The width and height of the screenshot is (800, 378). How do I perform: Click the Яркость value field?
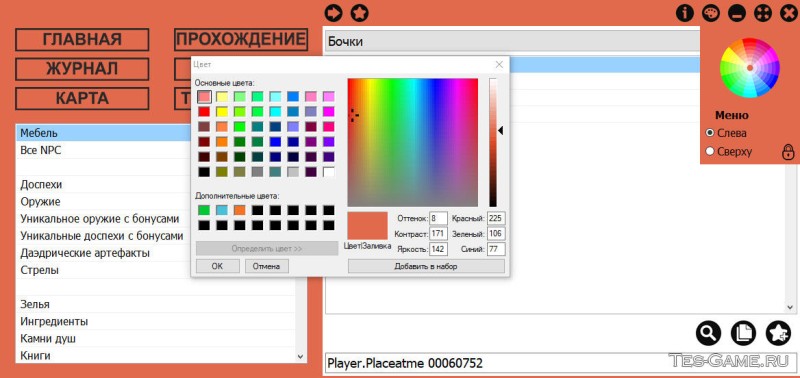coord(438,249)
